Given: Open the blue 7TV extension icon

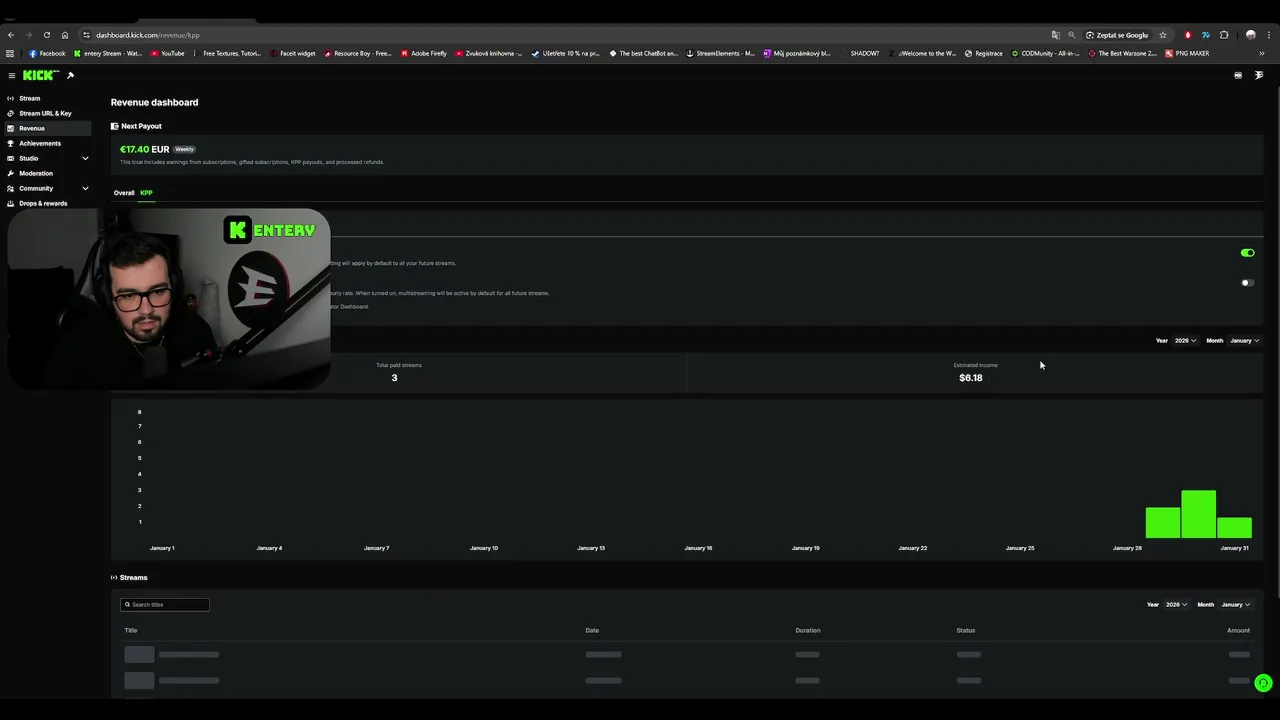Looking at the screenshot, I should pos(1206,35).
